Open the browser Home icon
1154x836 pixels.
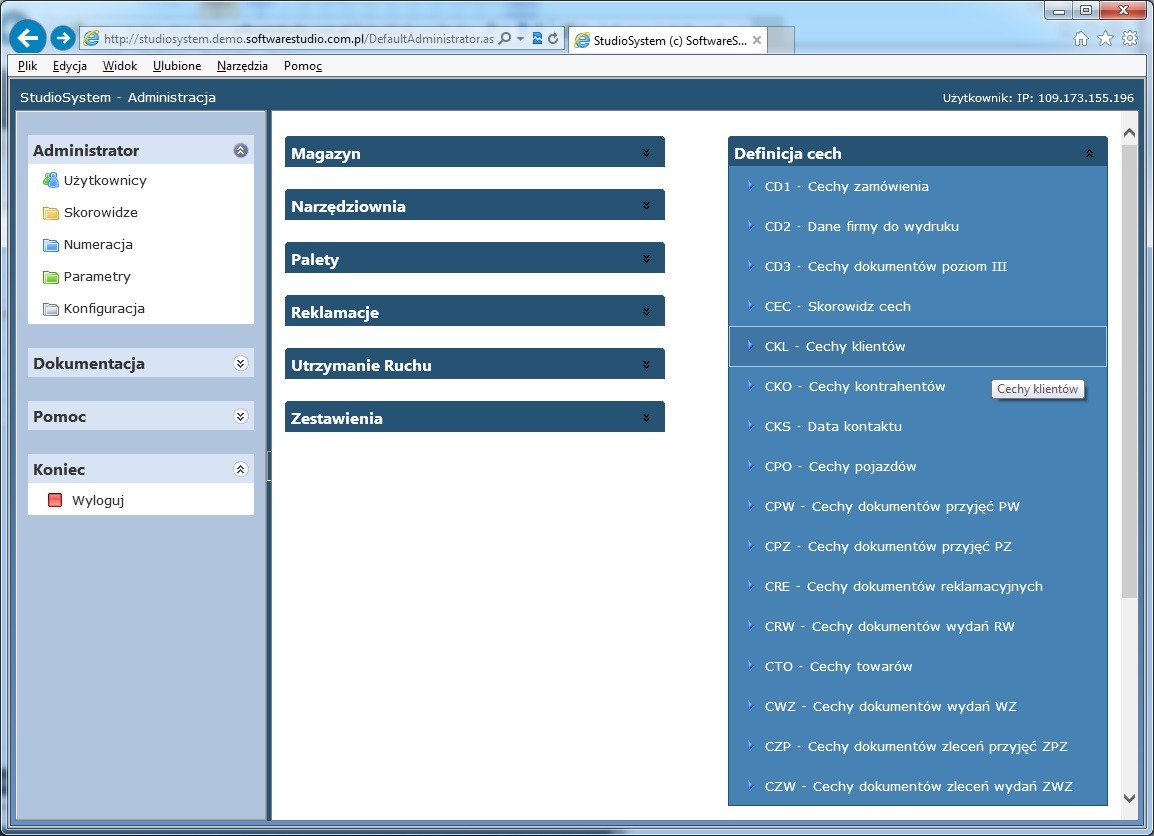[1080, 39]
